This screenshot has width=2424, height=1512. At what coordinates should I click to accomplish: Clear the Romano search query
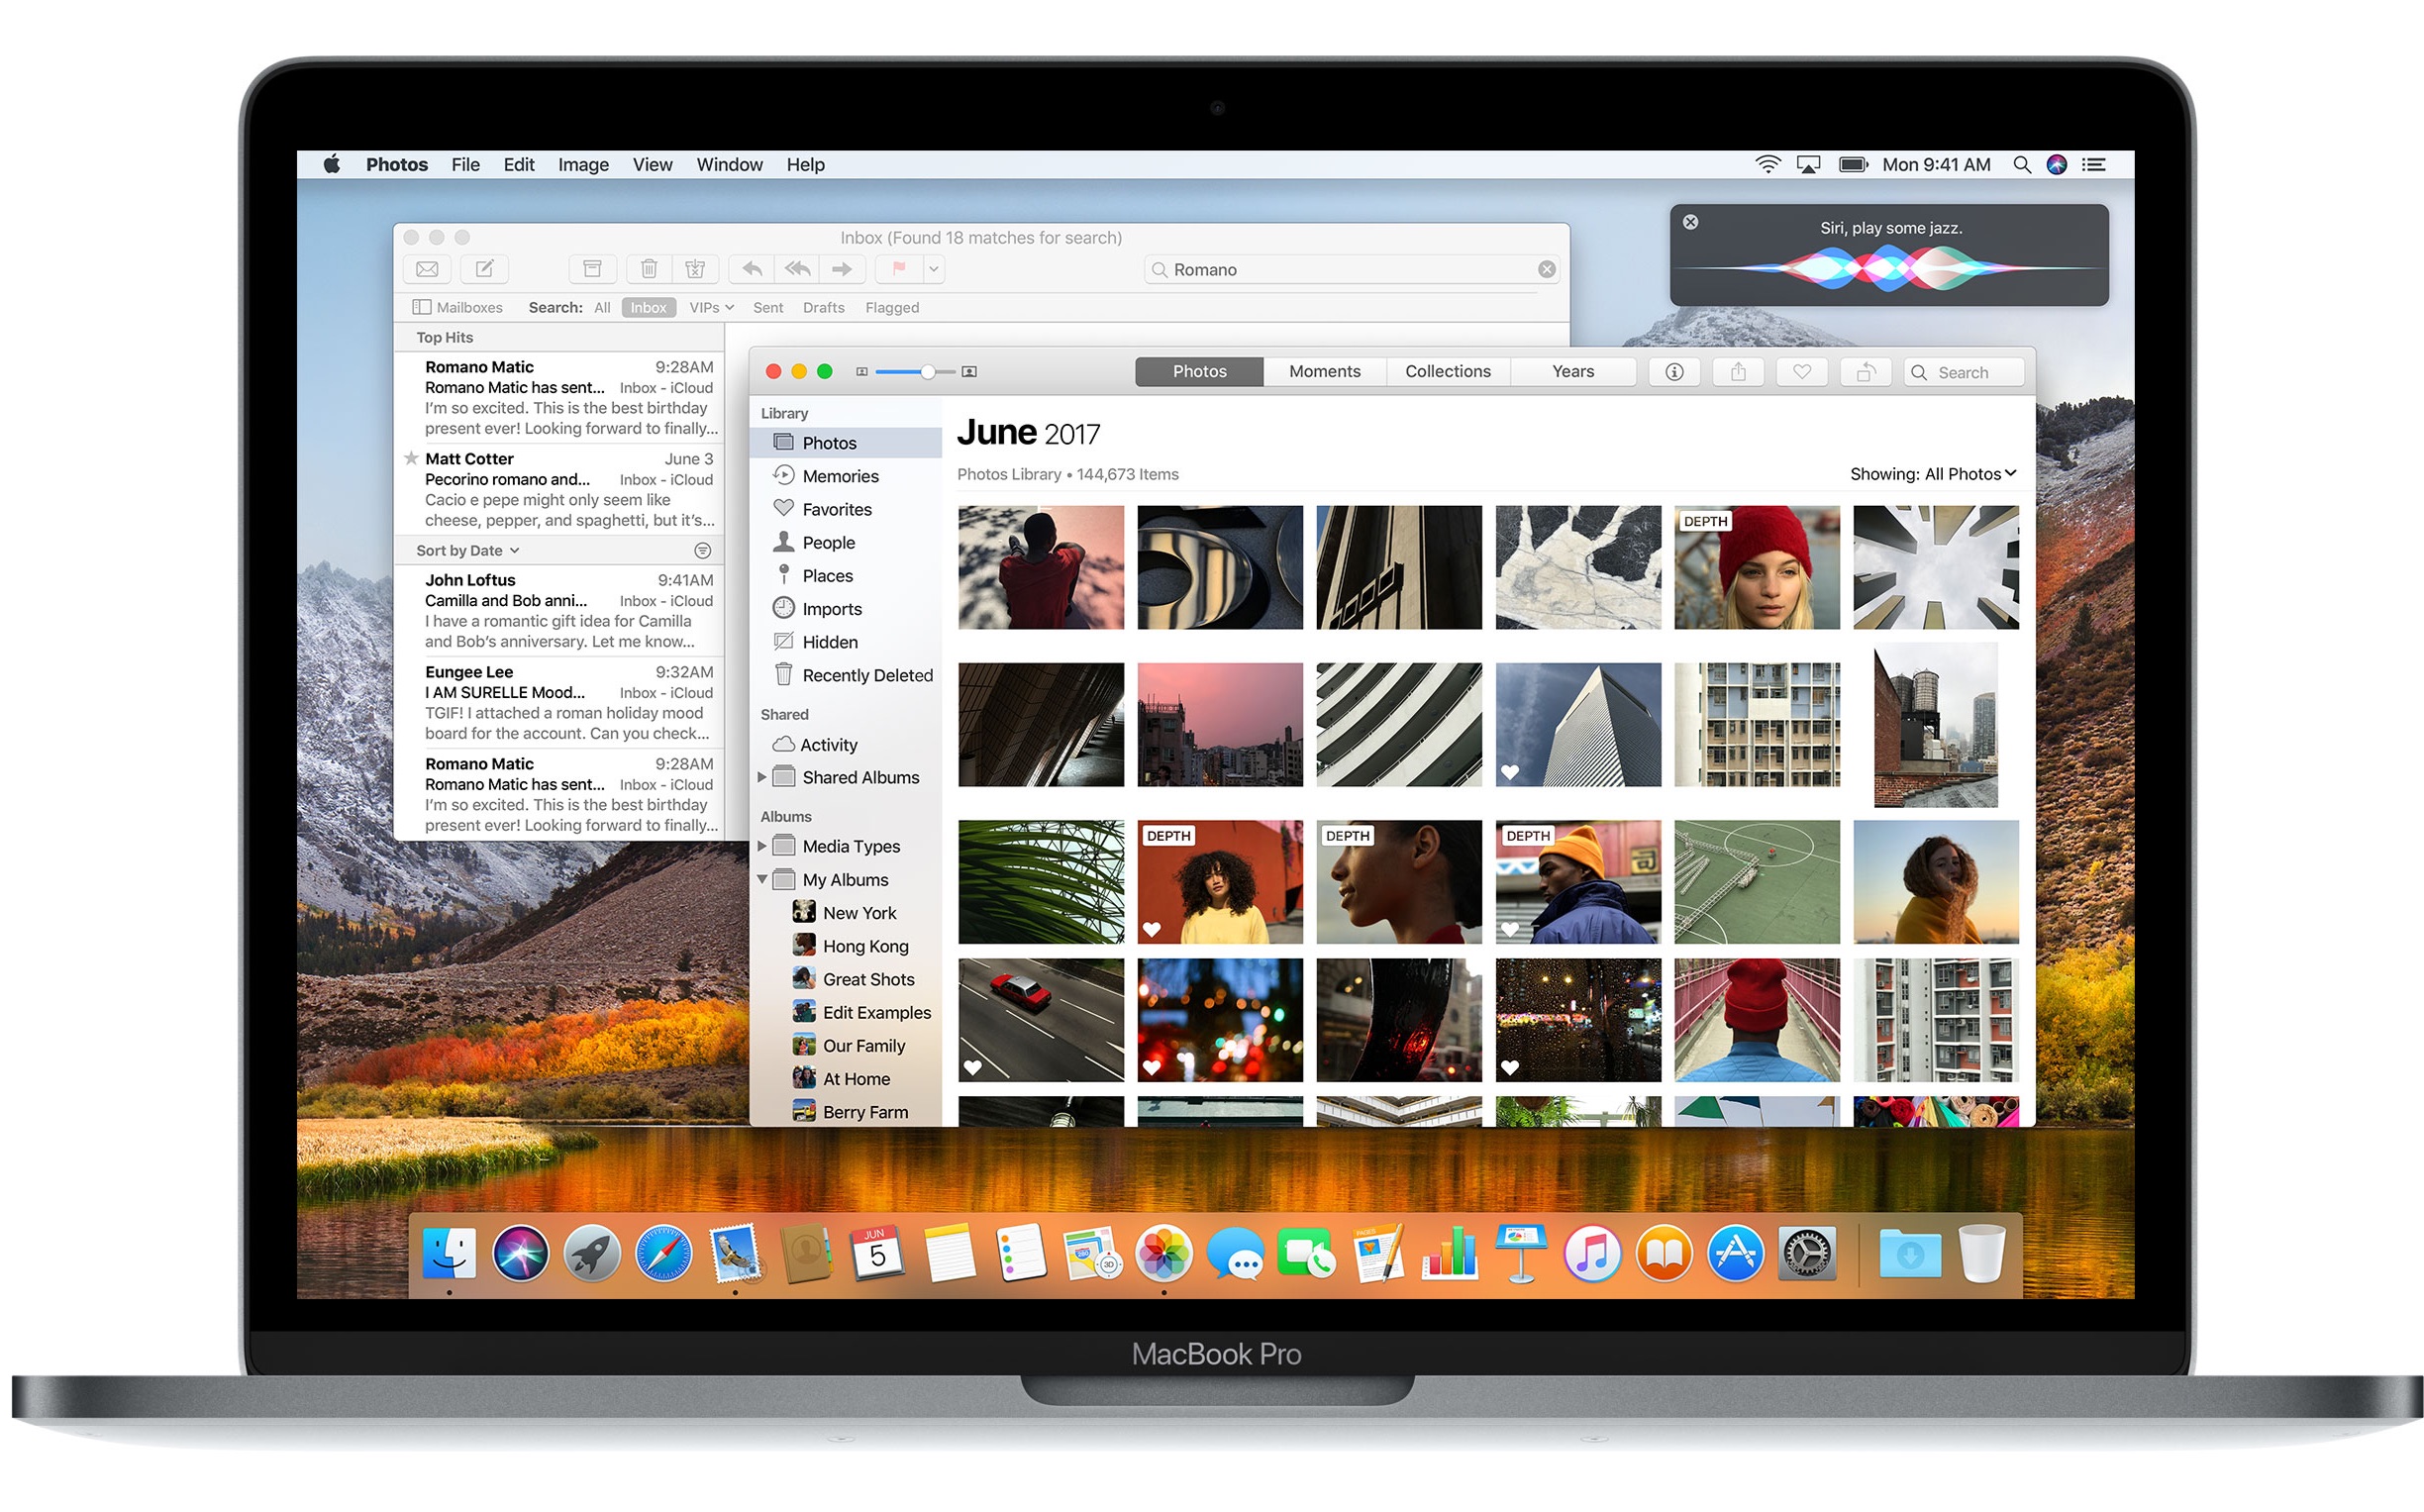pyautogui.click(x=1545, y=268)
